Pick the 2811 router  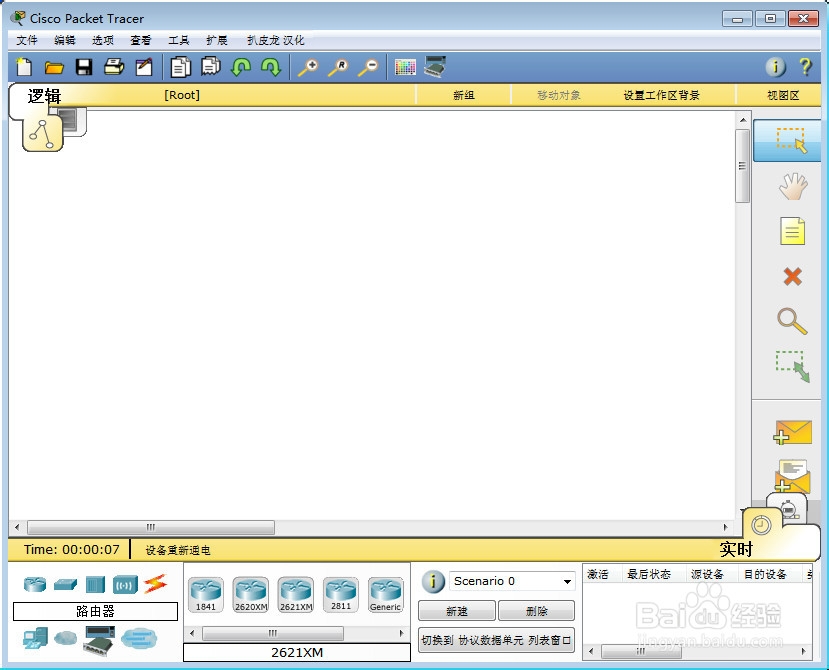click(341, 595)
